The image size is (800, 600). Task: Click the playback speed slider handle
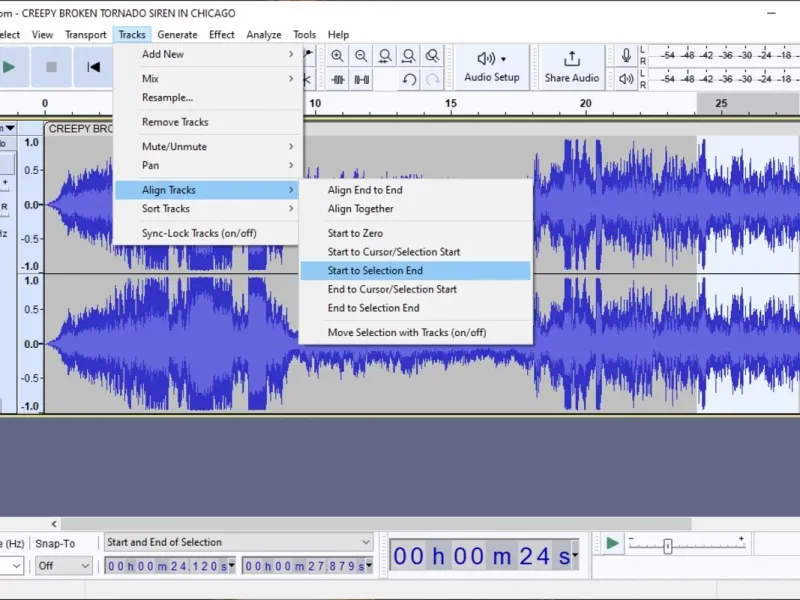(667, 546)
